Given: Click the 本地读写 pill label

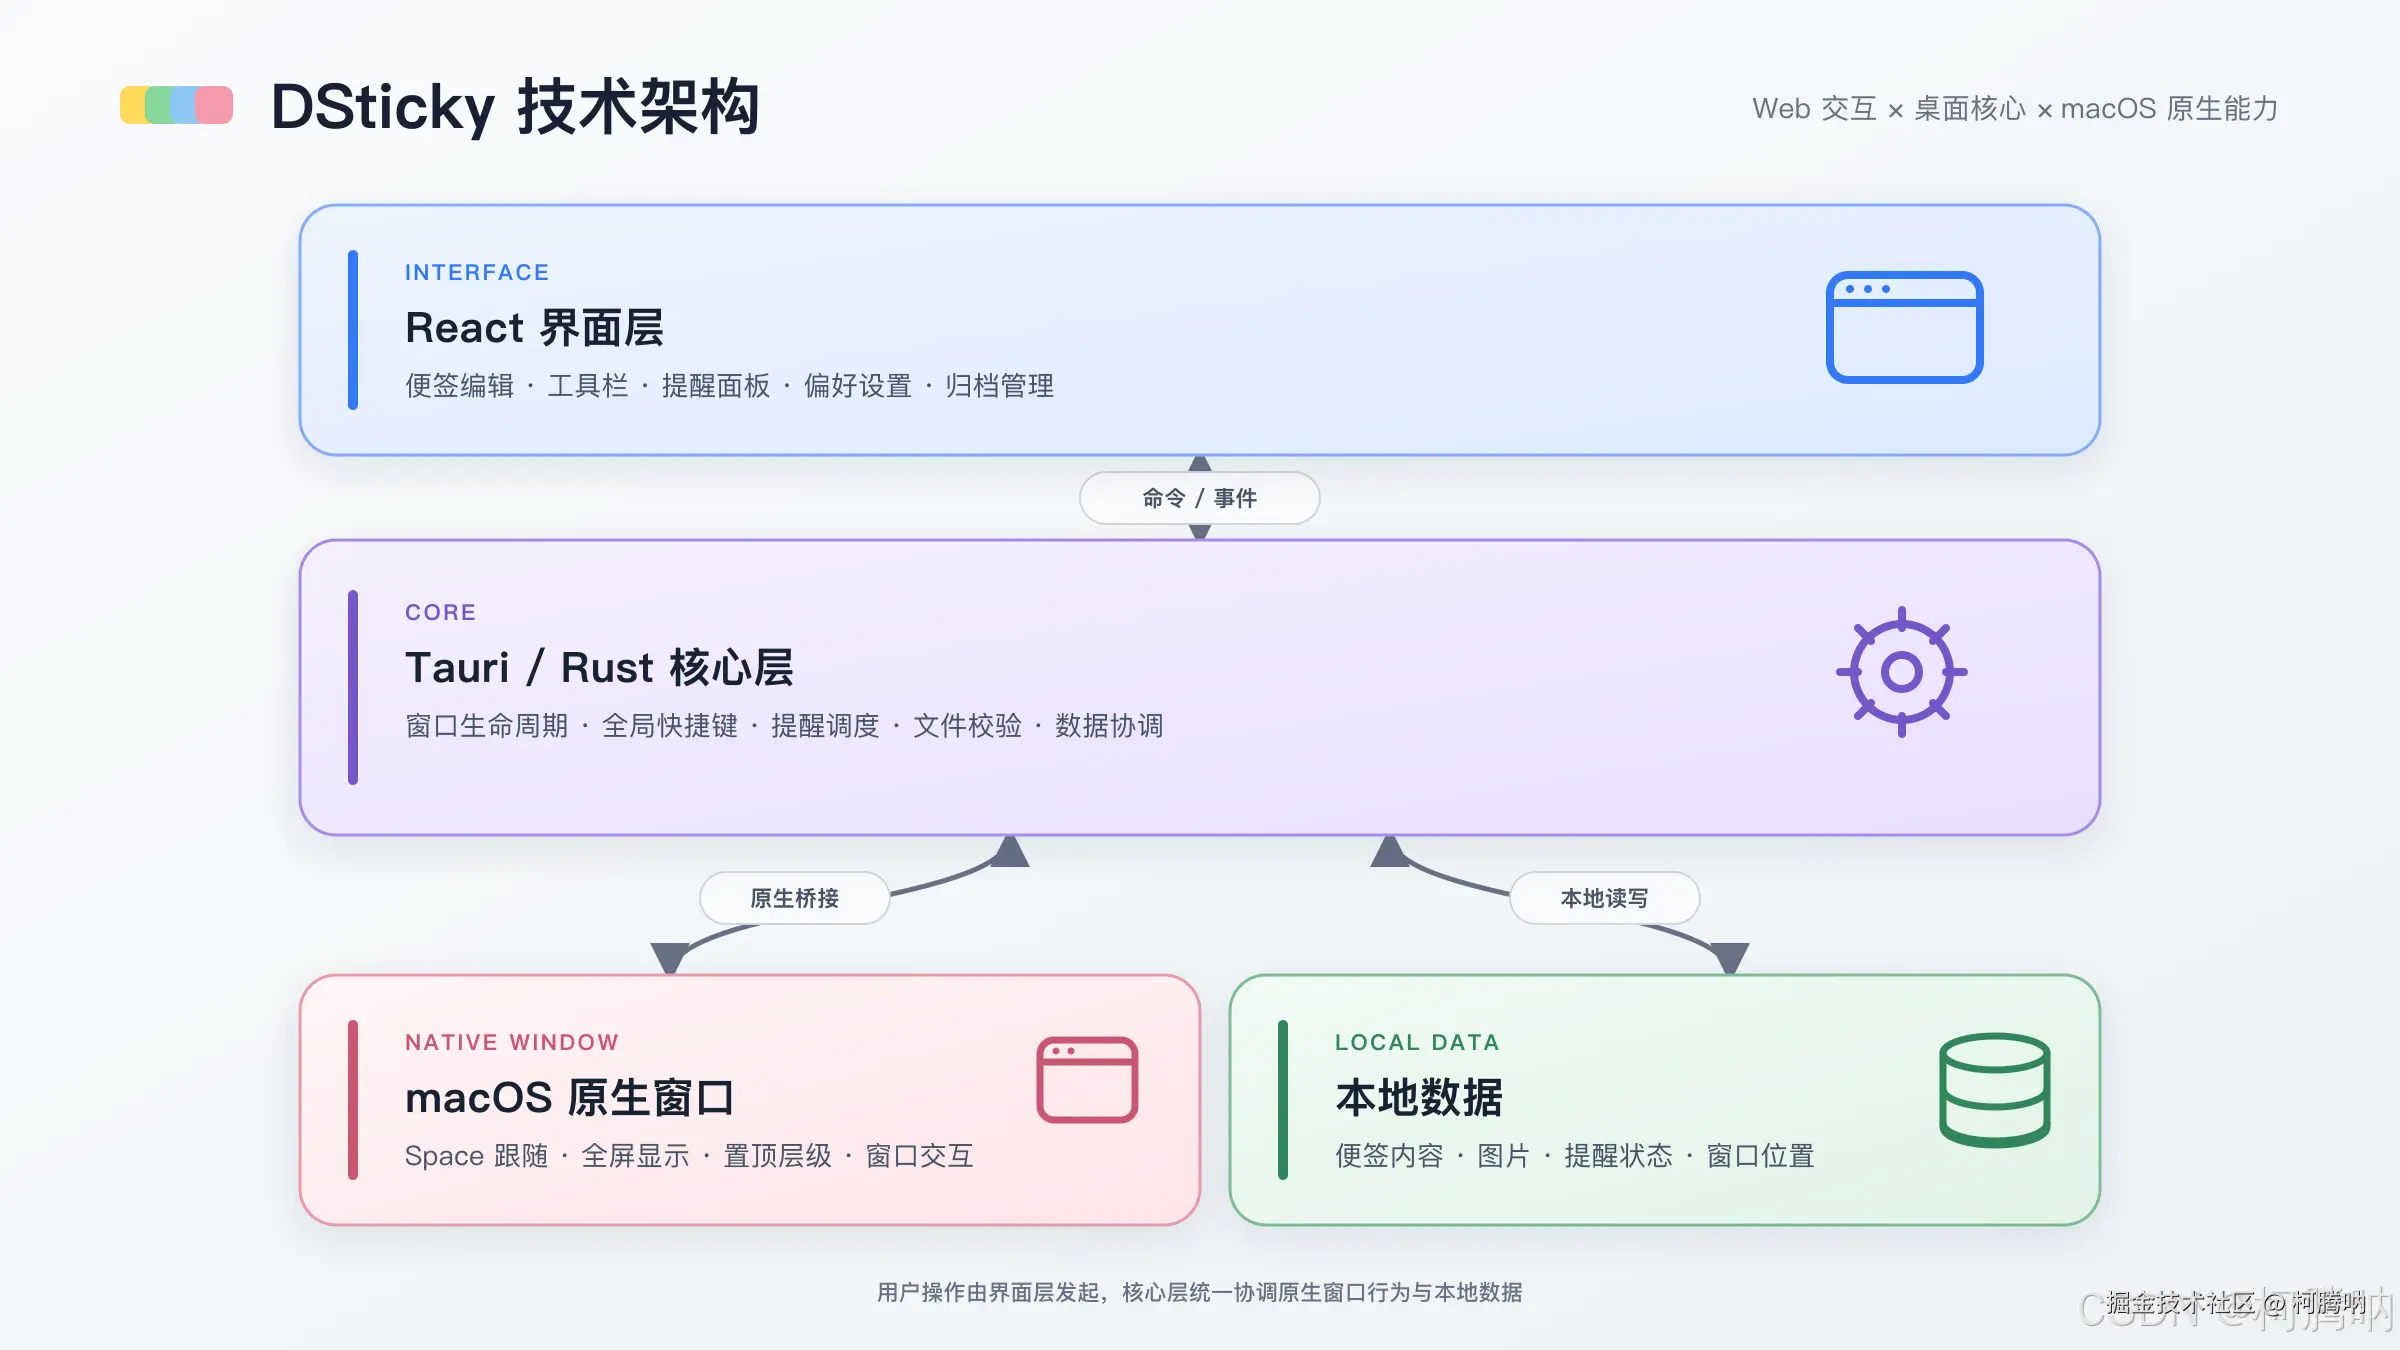Looking at the screenshot, I should 1604,898.
